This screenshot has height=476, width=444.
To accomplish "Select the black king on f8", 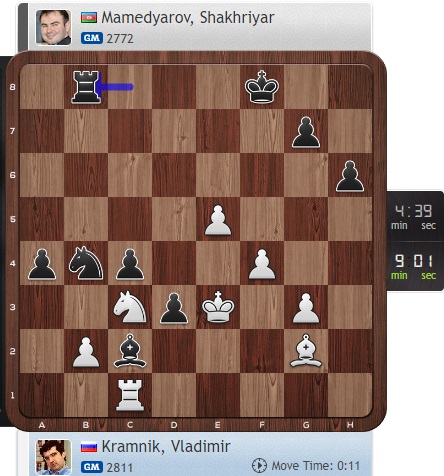I will click(x=262, y=87).
